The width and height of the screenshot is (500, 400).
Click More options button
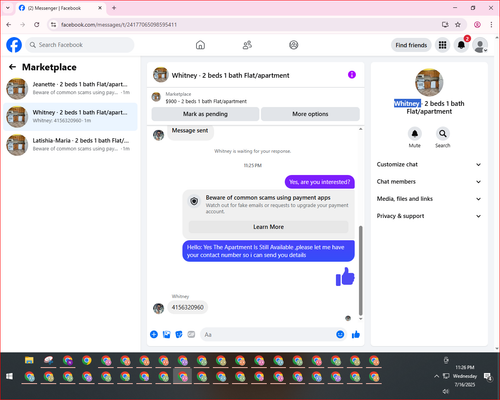[310, 114]
